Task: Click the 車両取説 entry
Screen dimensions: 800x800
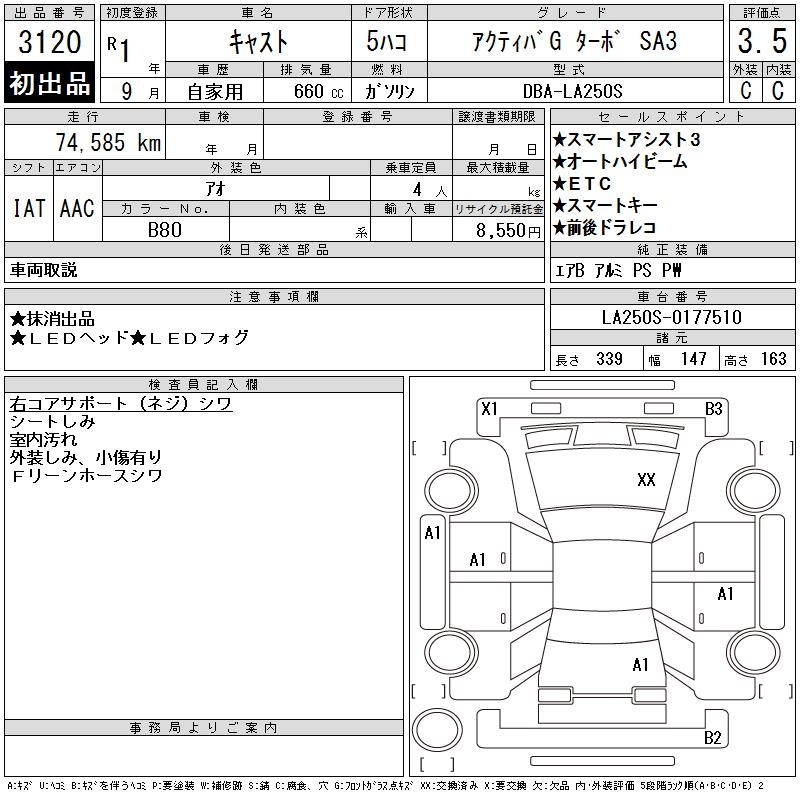Action: pyautogui.click(x=43, y=270)
